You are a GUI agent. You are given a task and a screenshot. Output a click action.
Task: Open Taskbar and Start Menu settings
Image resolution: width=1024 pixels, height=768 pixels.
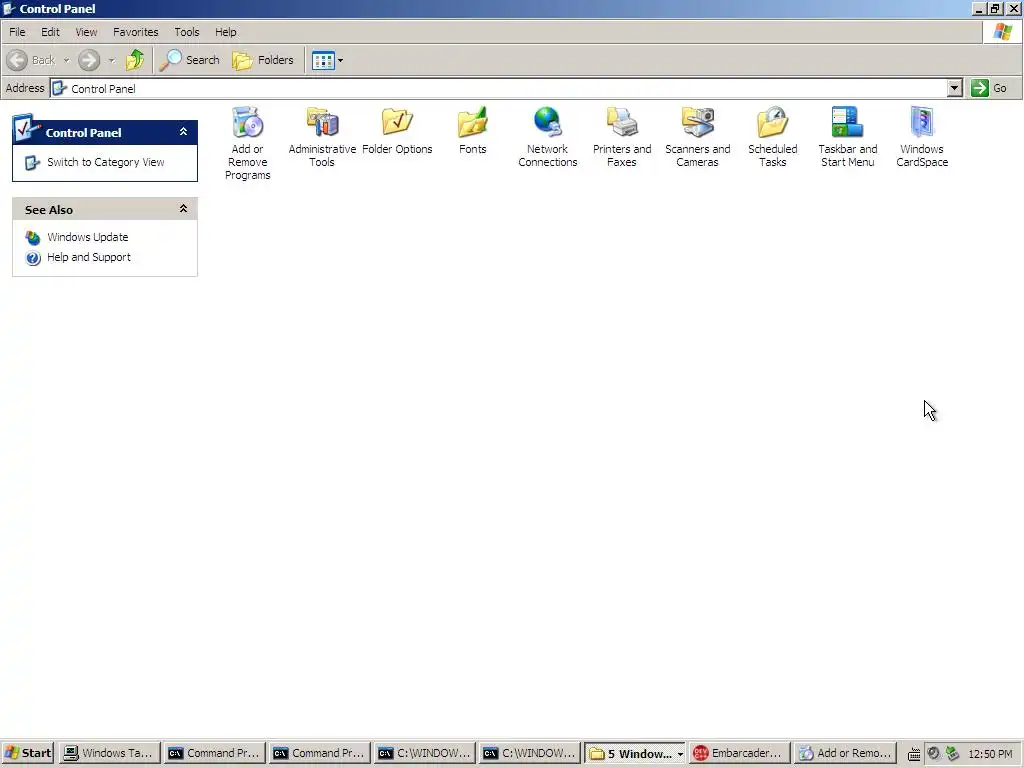click(848, 137)
